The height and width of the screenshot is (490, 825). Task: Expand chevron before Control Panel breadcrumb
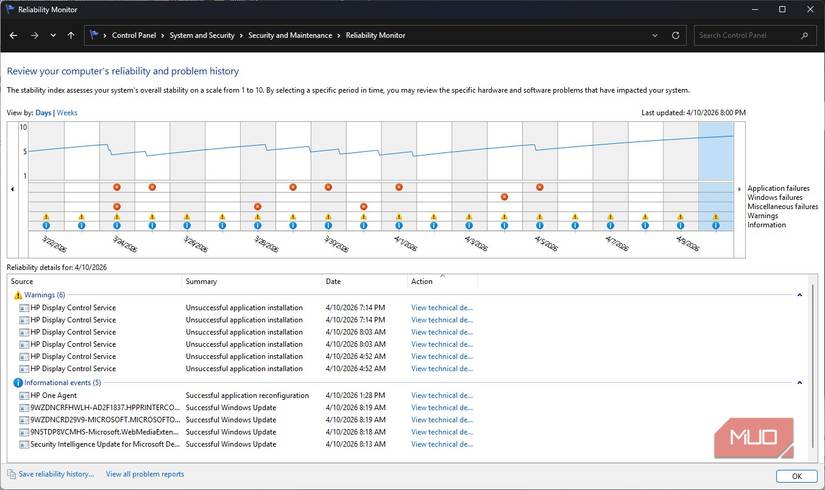pos(105,35)
